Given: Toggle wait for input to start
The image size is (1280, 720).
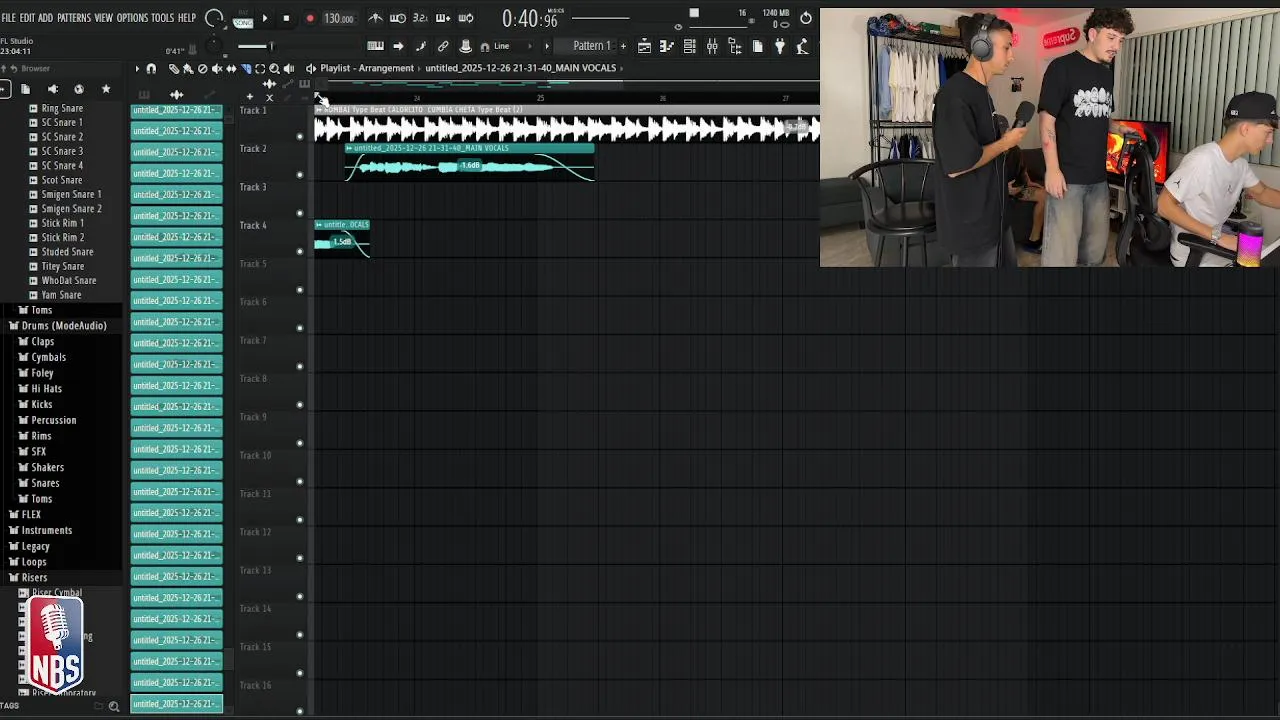Looking at the screenshot, I should point(398,18).
